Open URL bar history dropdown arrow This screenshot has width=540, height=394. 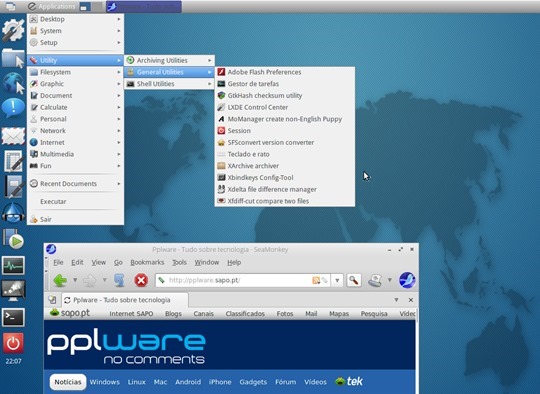[x=337, y=280]
